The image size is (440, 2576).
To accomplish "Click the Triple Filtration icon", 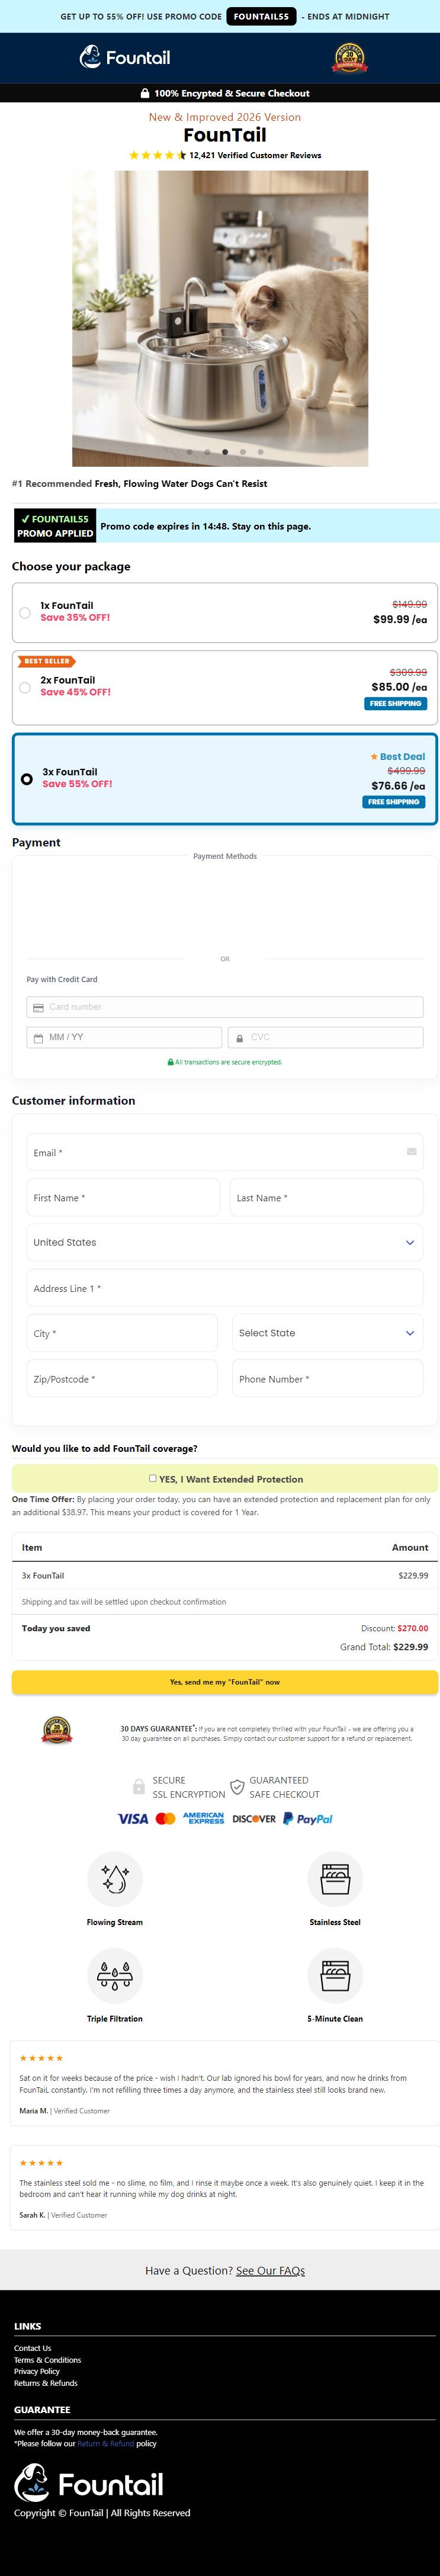I will pyautogui.click(x=115, y=1976).
